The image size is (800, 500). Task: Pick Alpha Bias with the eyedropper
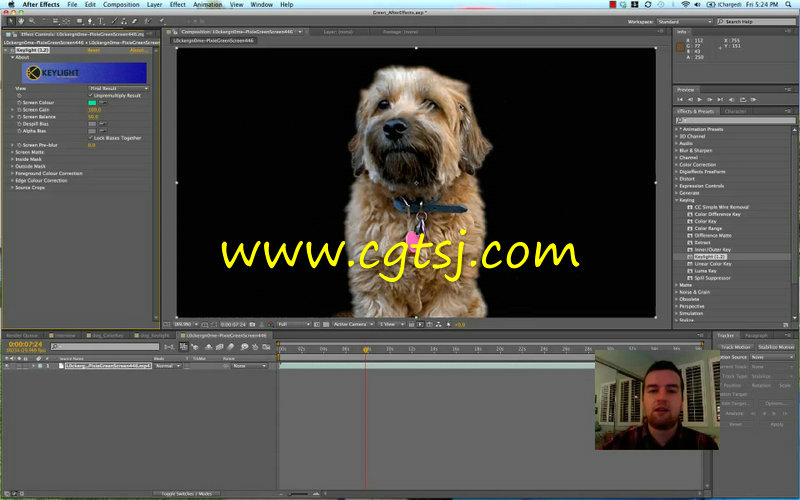tap(103, 131)
